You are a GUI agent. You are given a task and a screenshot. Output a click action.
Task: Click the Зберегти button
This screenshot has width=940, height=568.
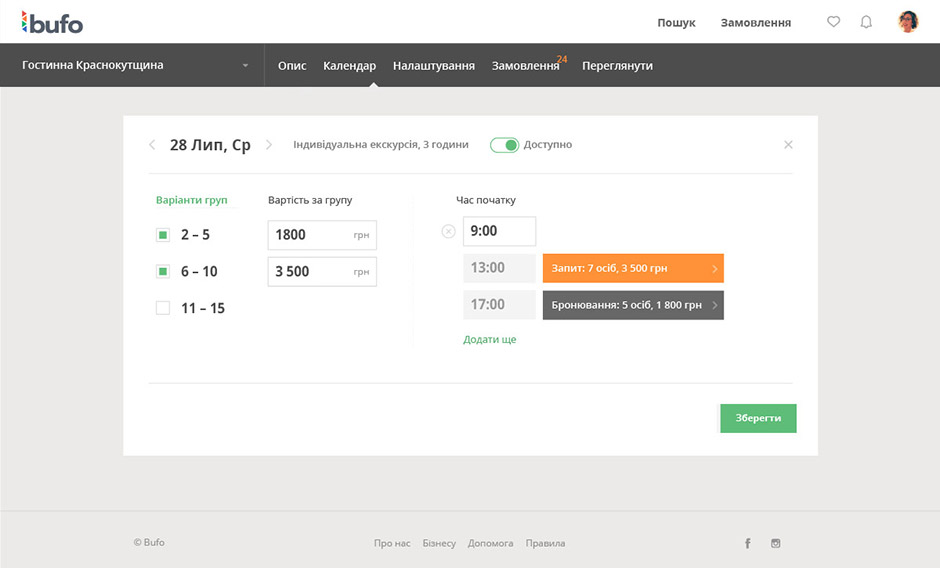tap(758, 418)
